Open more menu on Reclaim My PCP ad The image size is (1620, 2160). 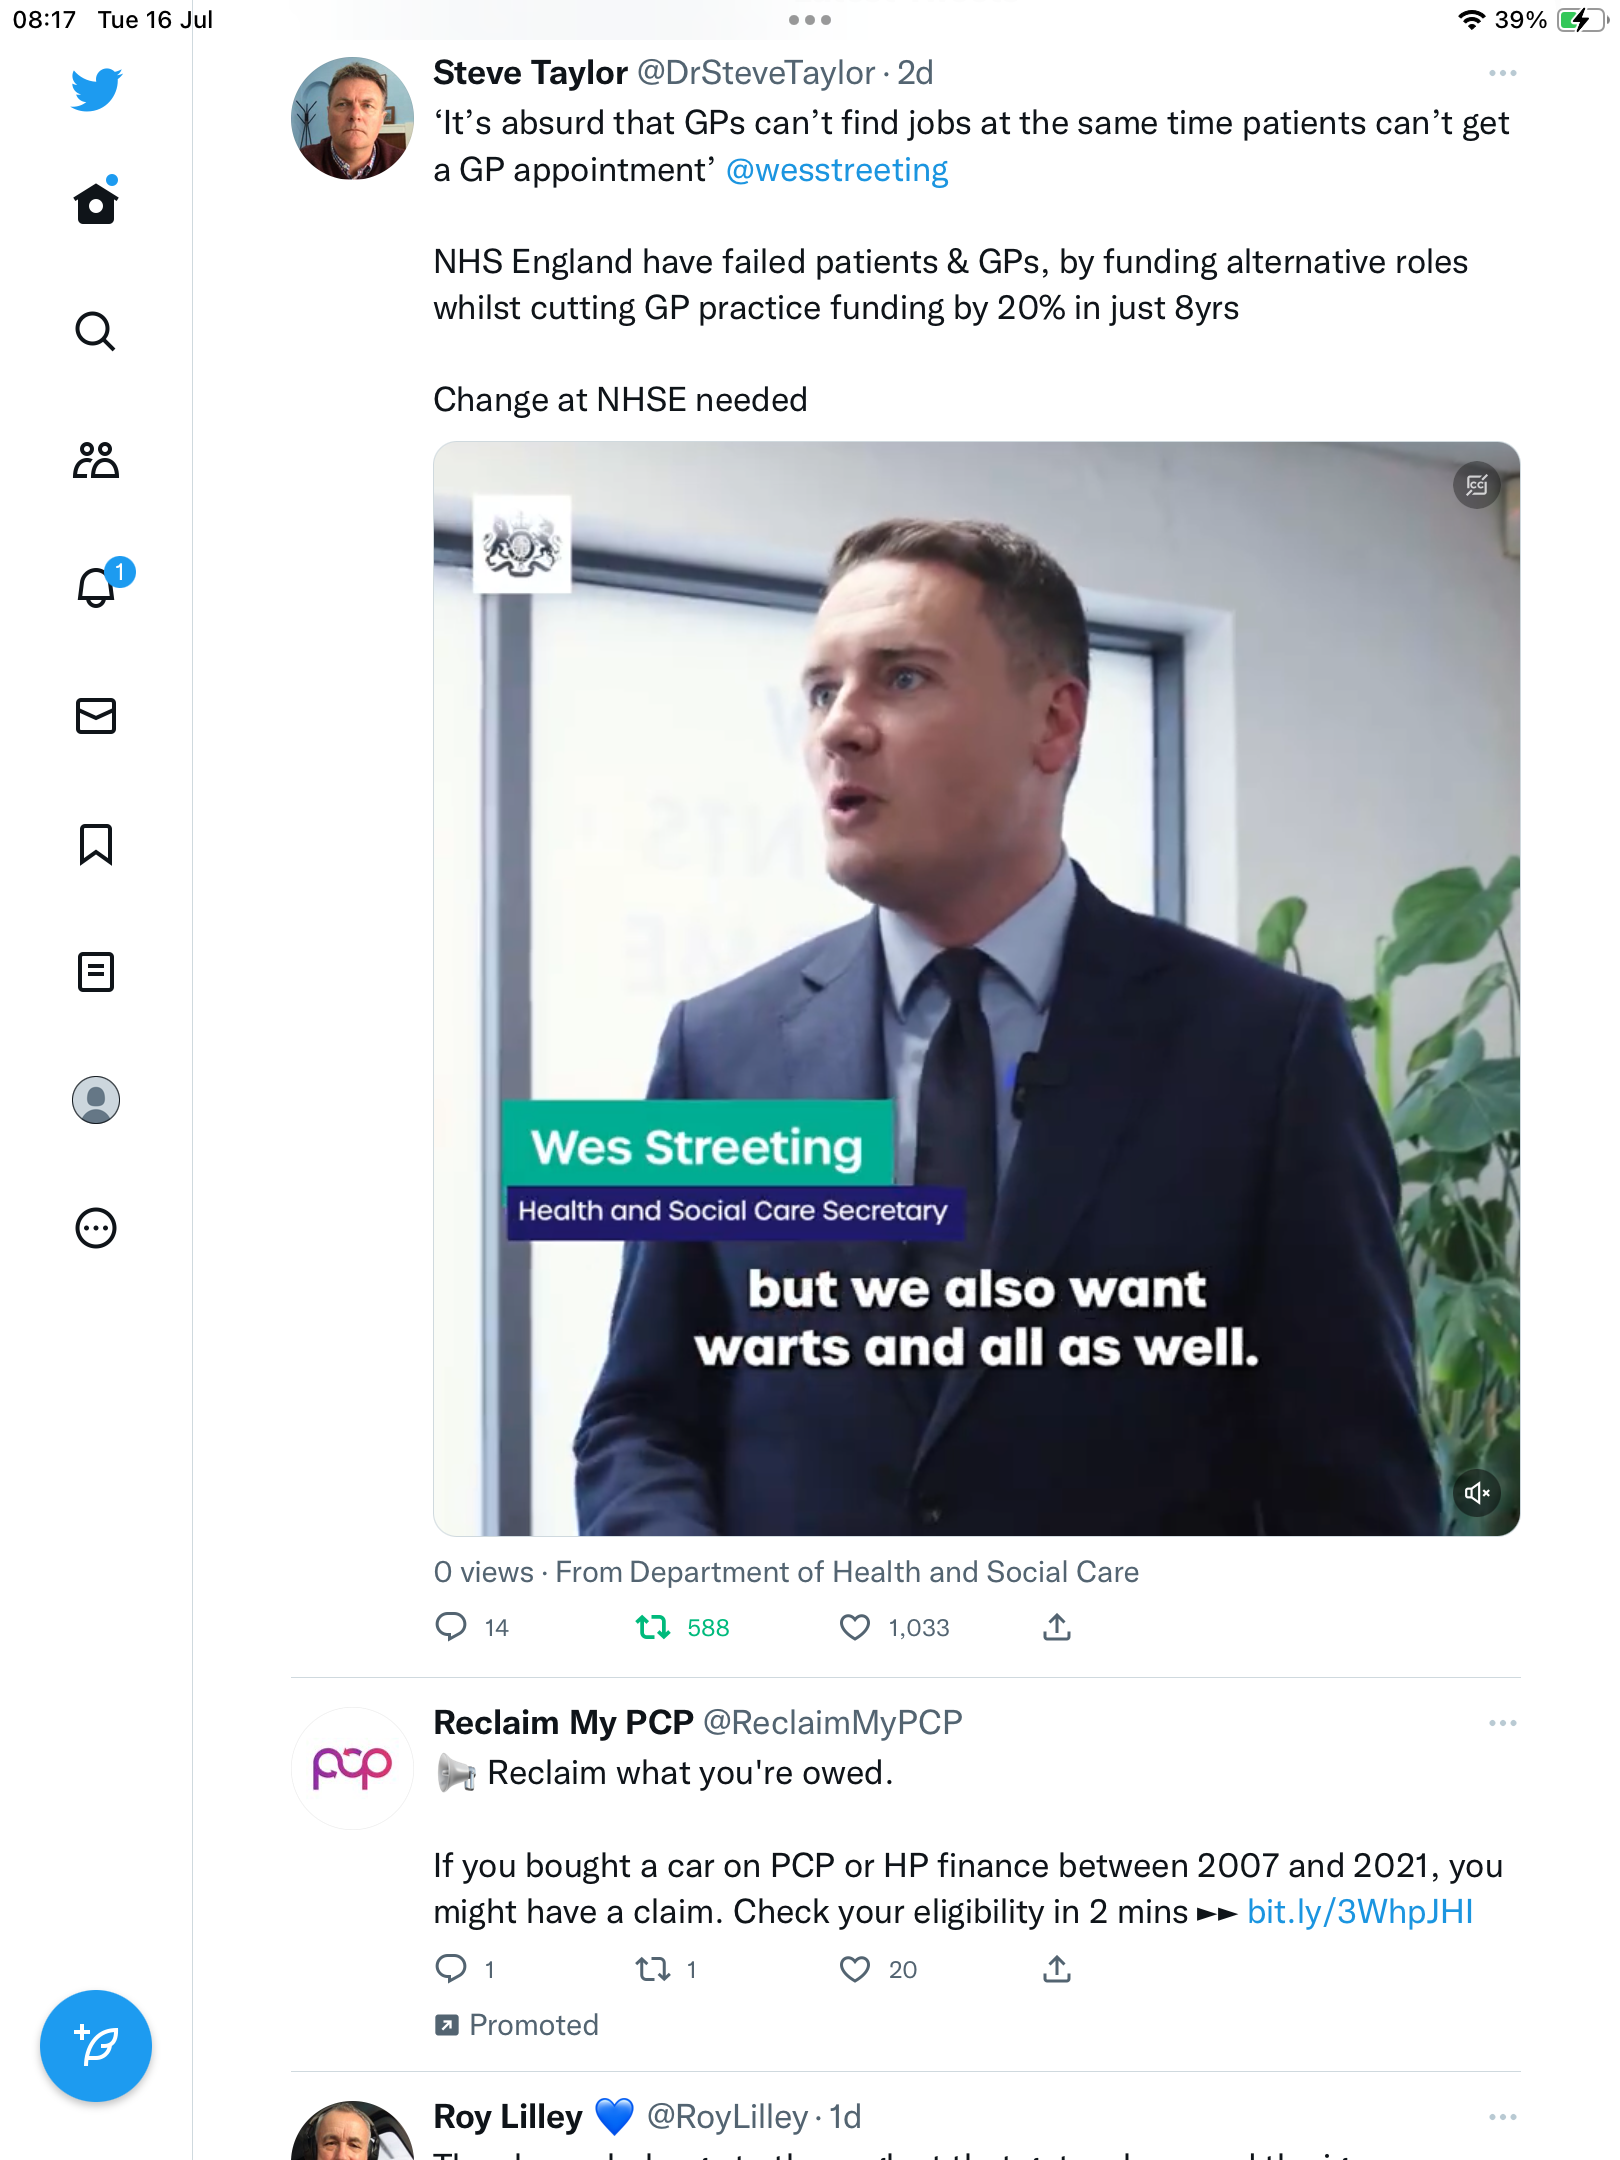(x=1502, y=1723)
